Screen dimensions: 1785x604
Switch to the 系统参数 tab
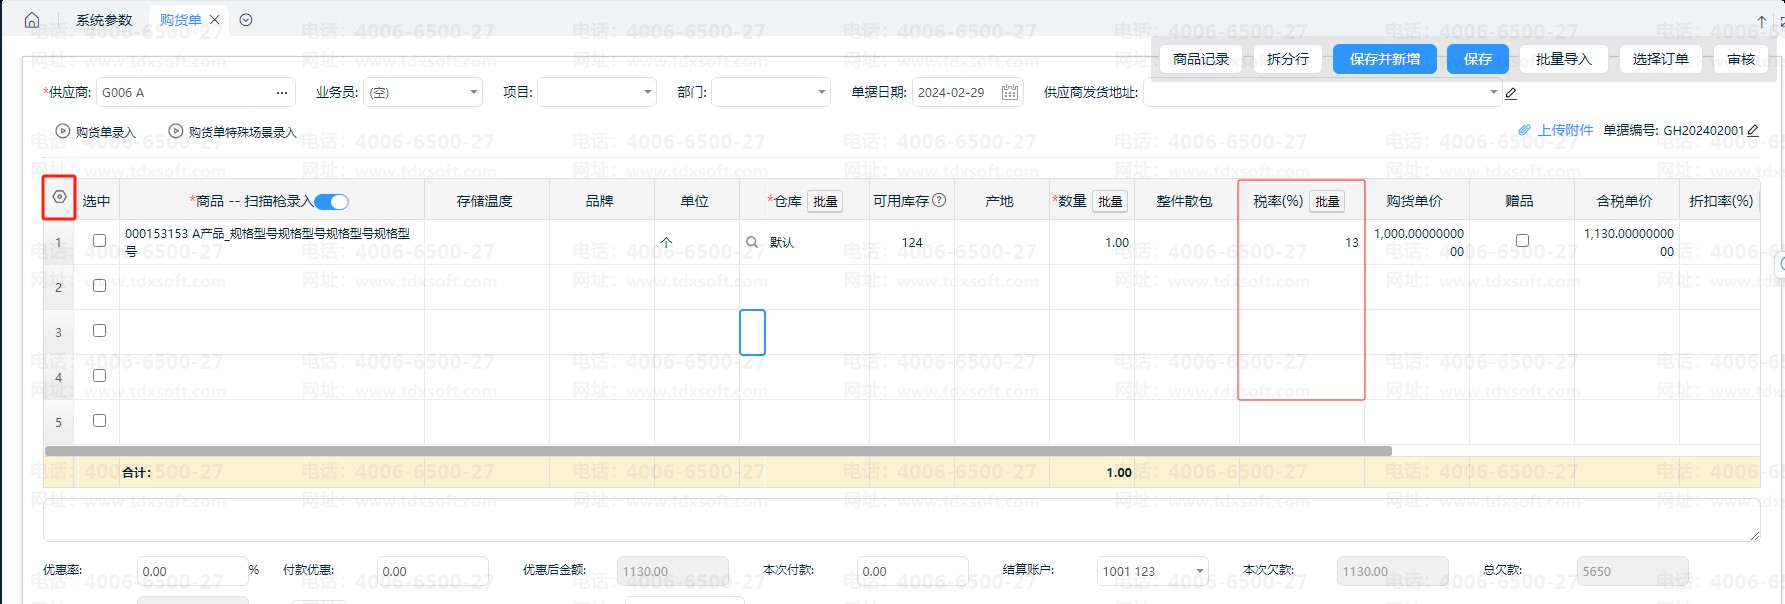point(104,20)
